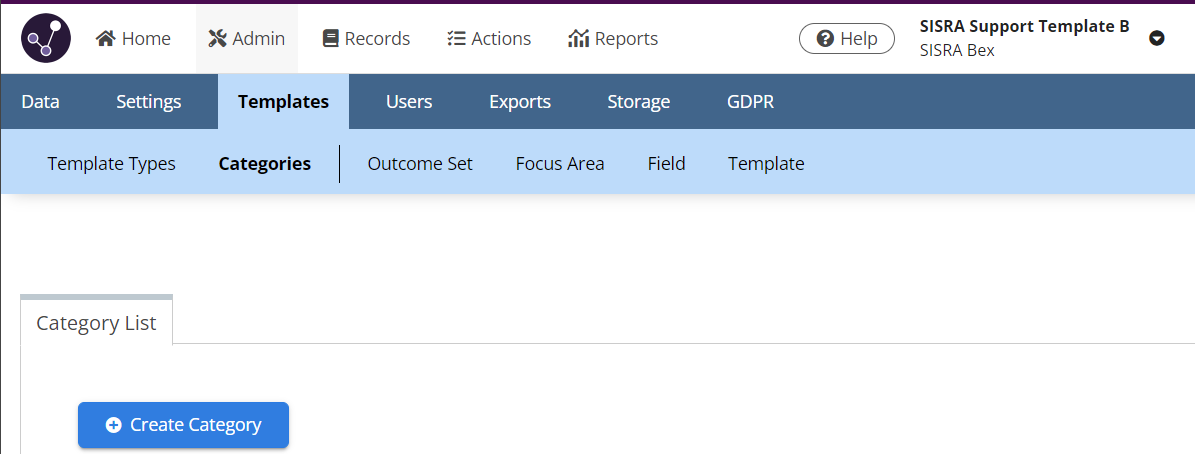Switch to the Data tab
Viewport: 1195px width, 454px height.
coord(40,101)
